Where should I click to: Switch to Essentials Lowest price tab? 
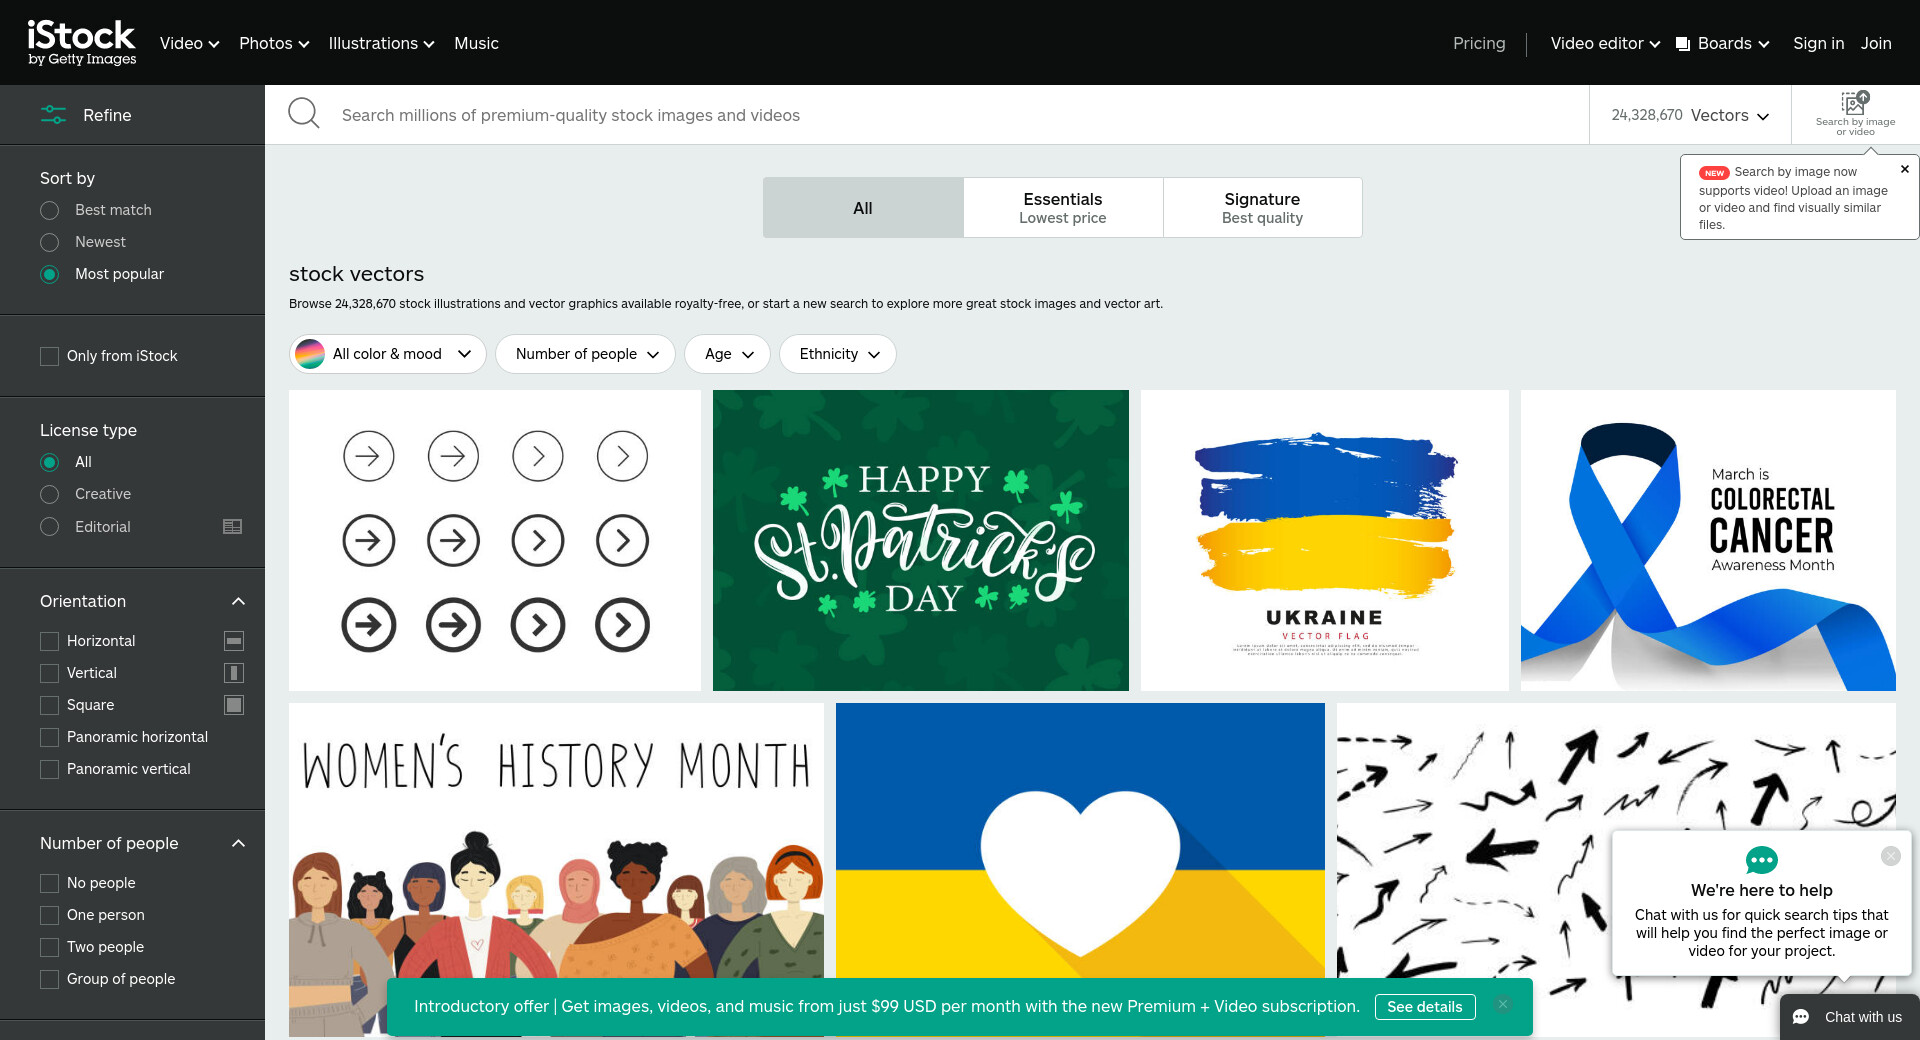click(x=1063, y=208)
